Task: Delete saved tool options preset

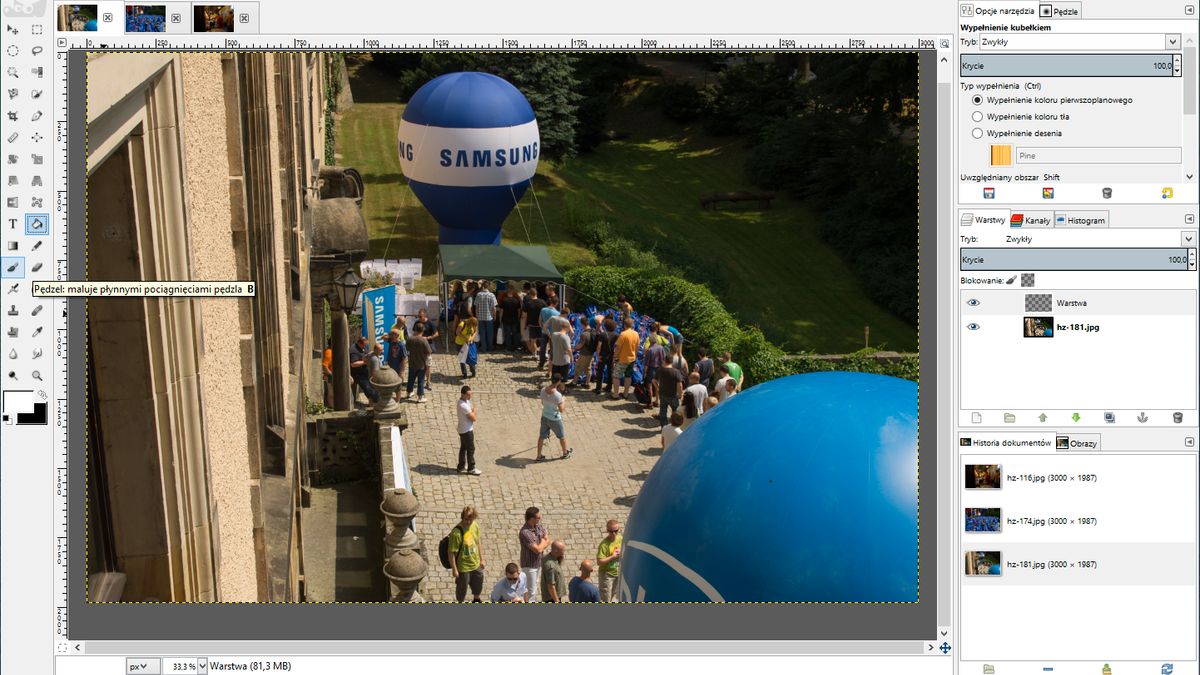Action: (x=1107, y=193)
